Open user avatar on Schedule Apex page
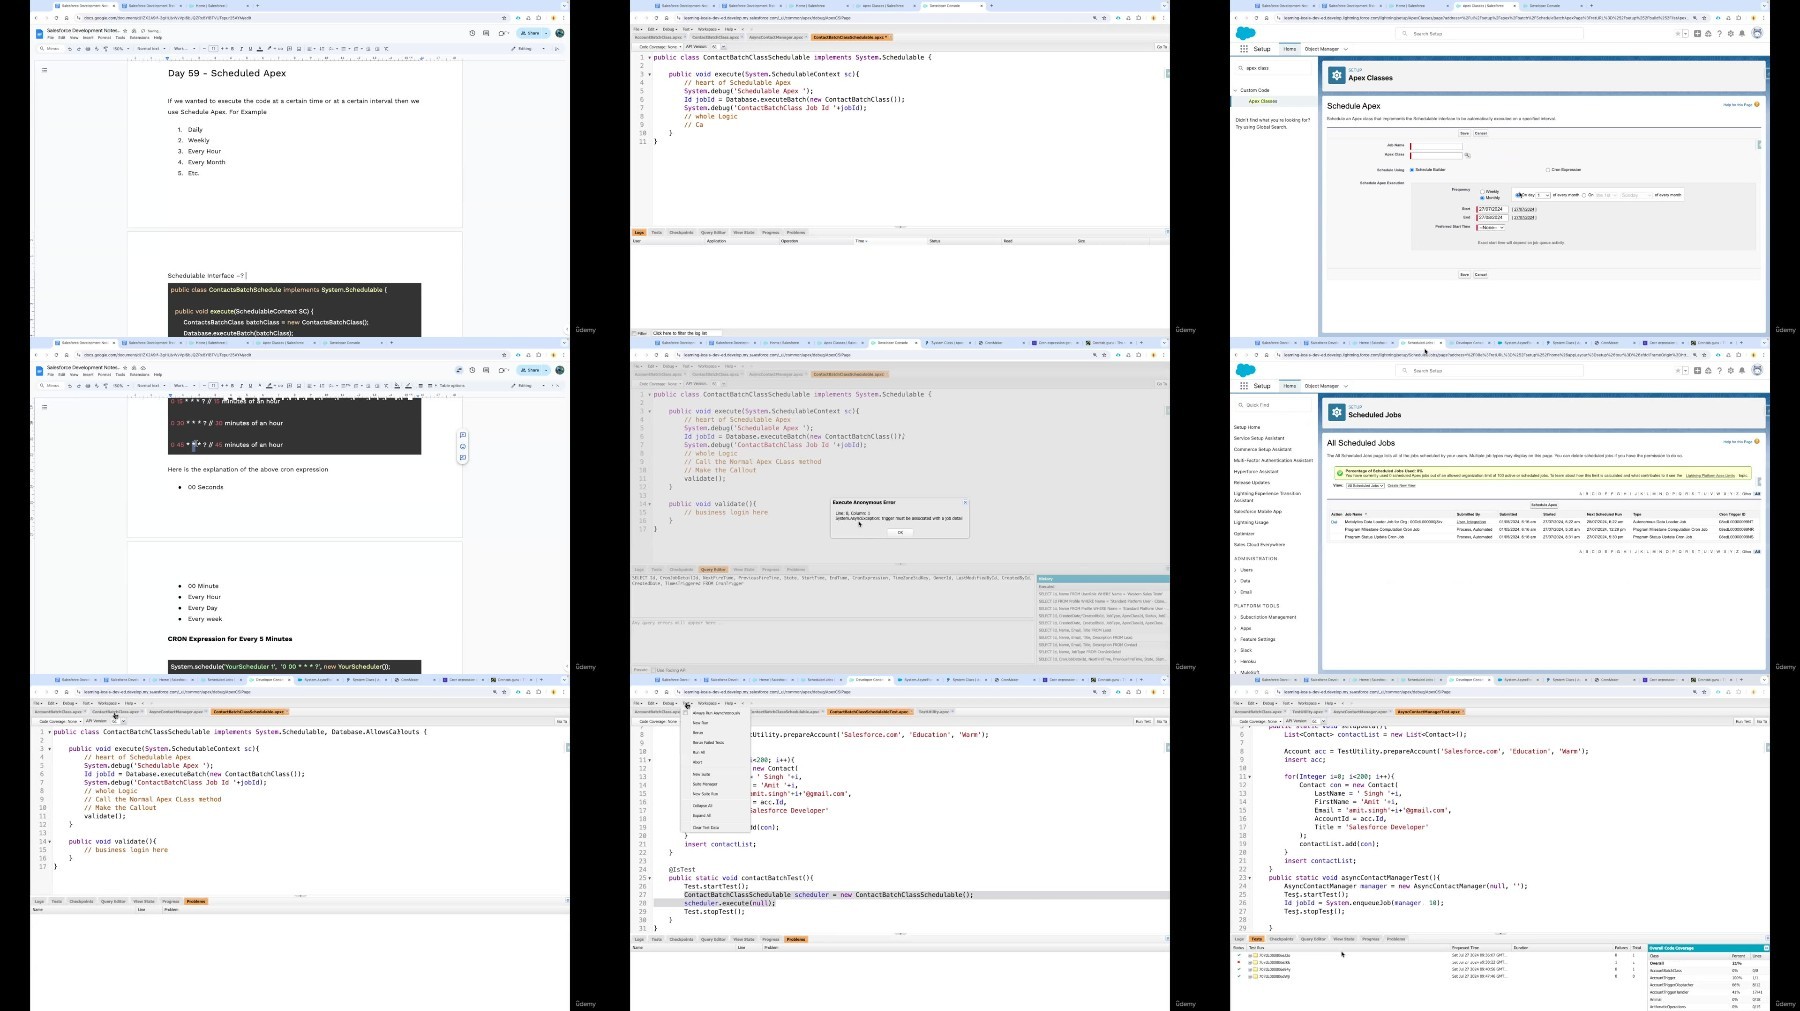Screen dimensions: 1800x1011 tap(1757, 33)
